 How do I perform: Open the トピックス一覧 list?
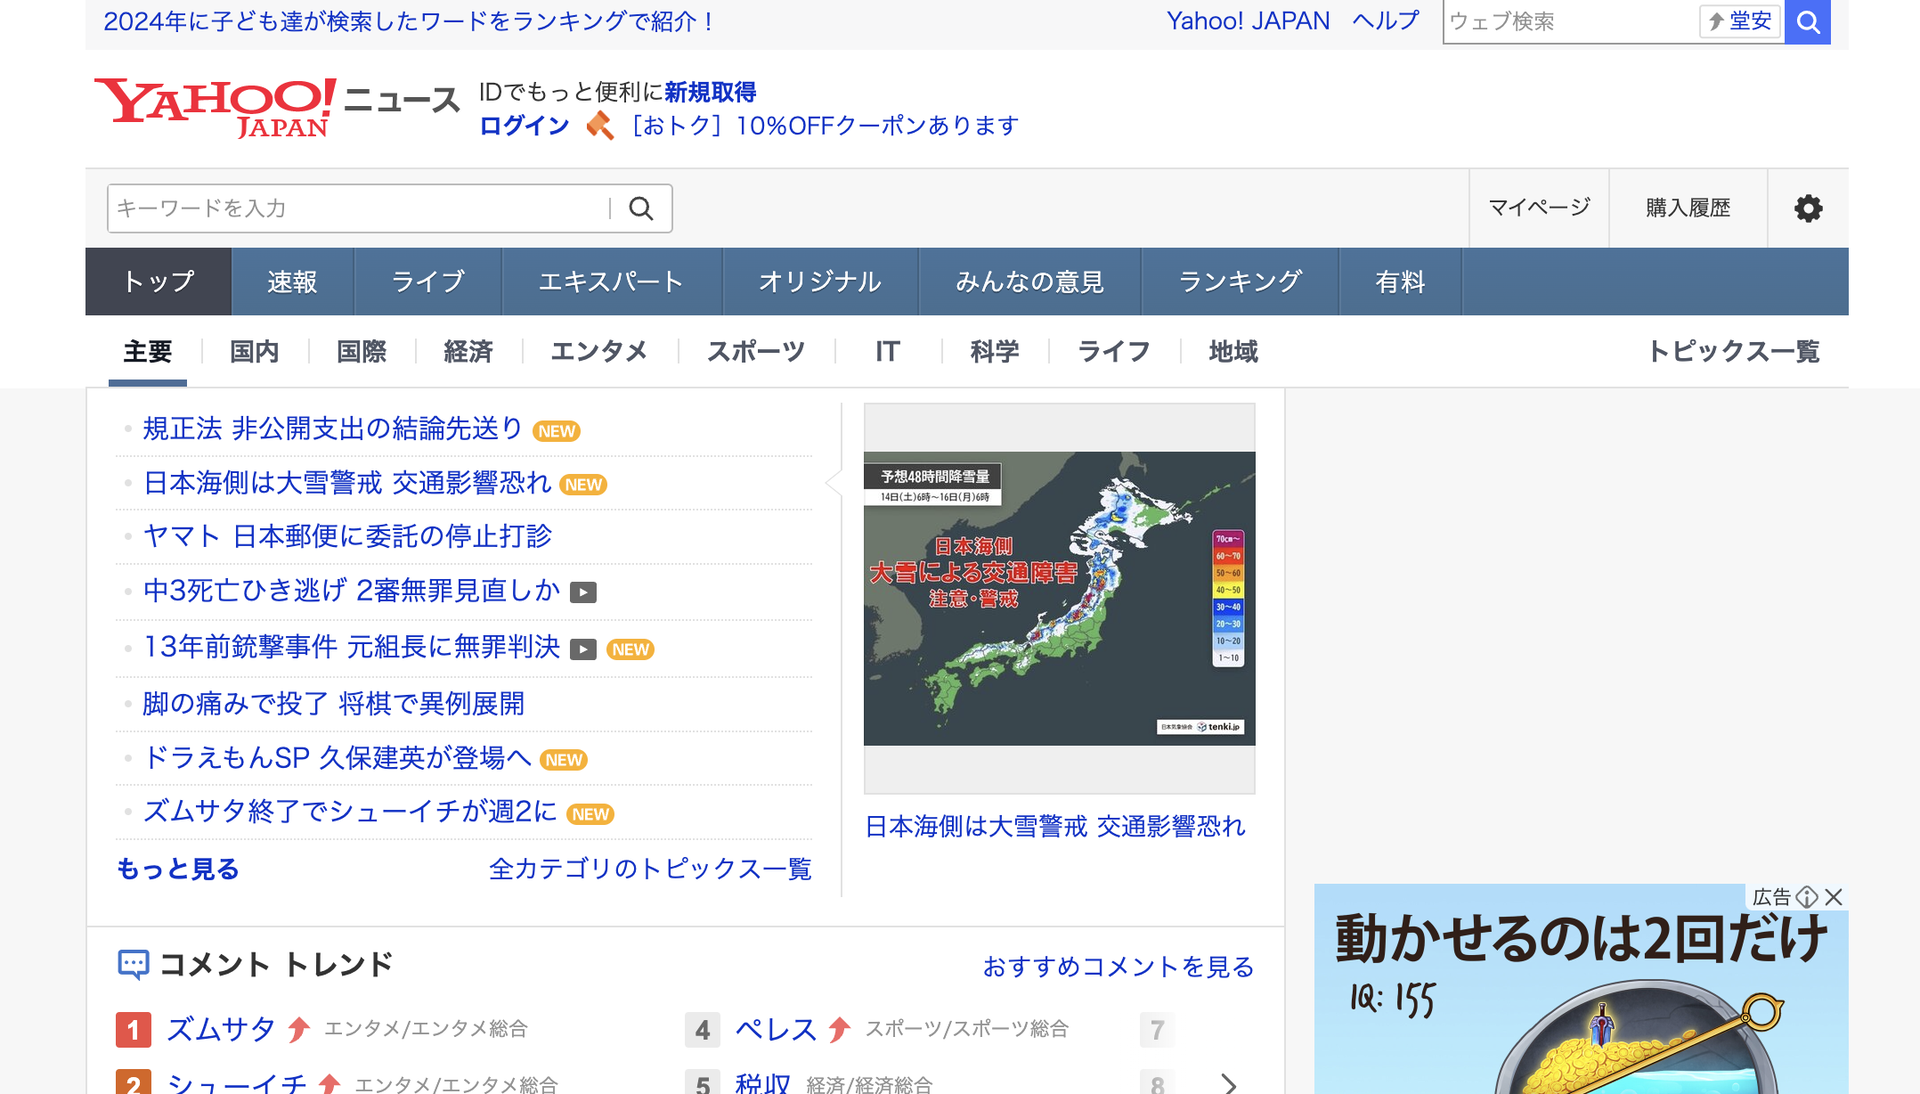[x=1733, y=352]
